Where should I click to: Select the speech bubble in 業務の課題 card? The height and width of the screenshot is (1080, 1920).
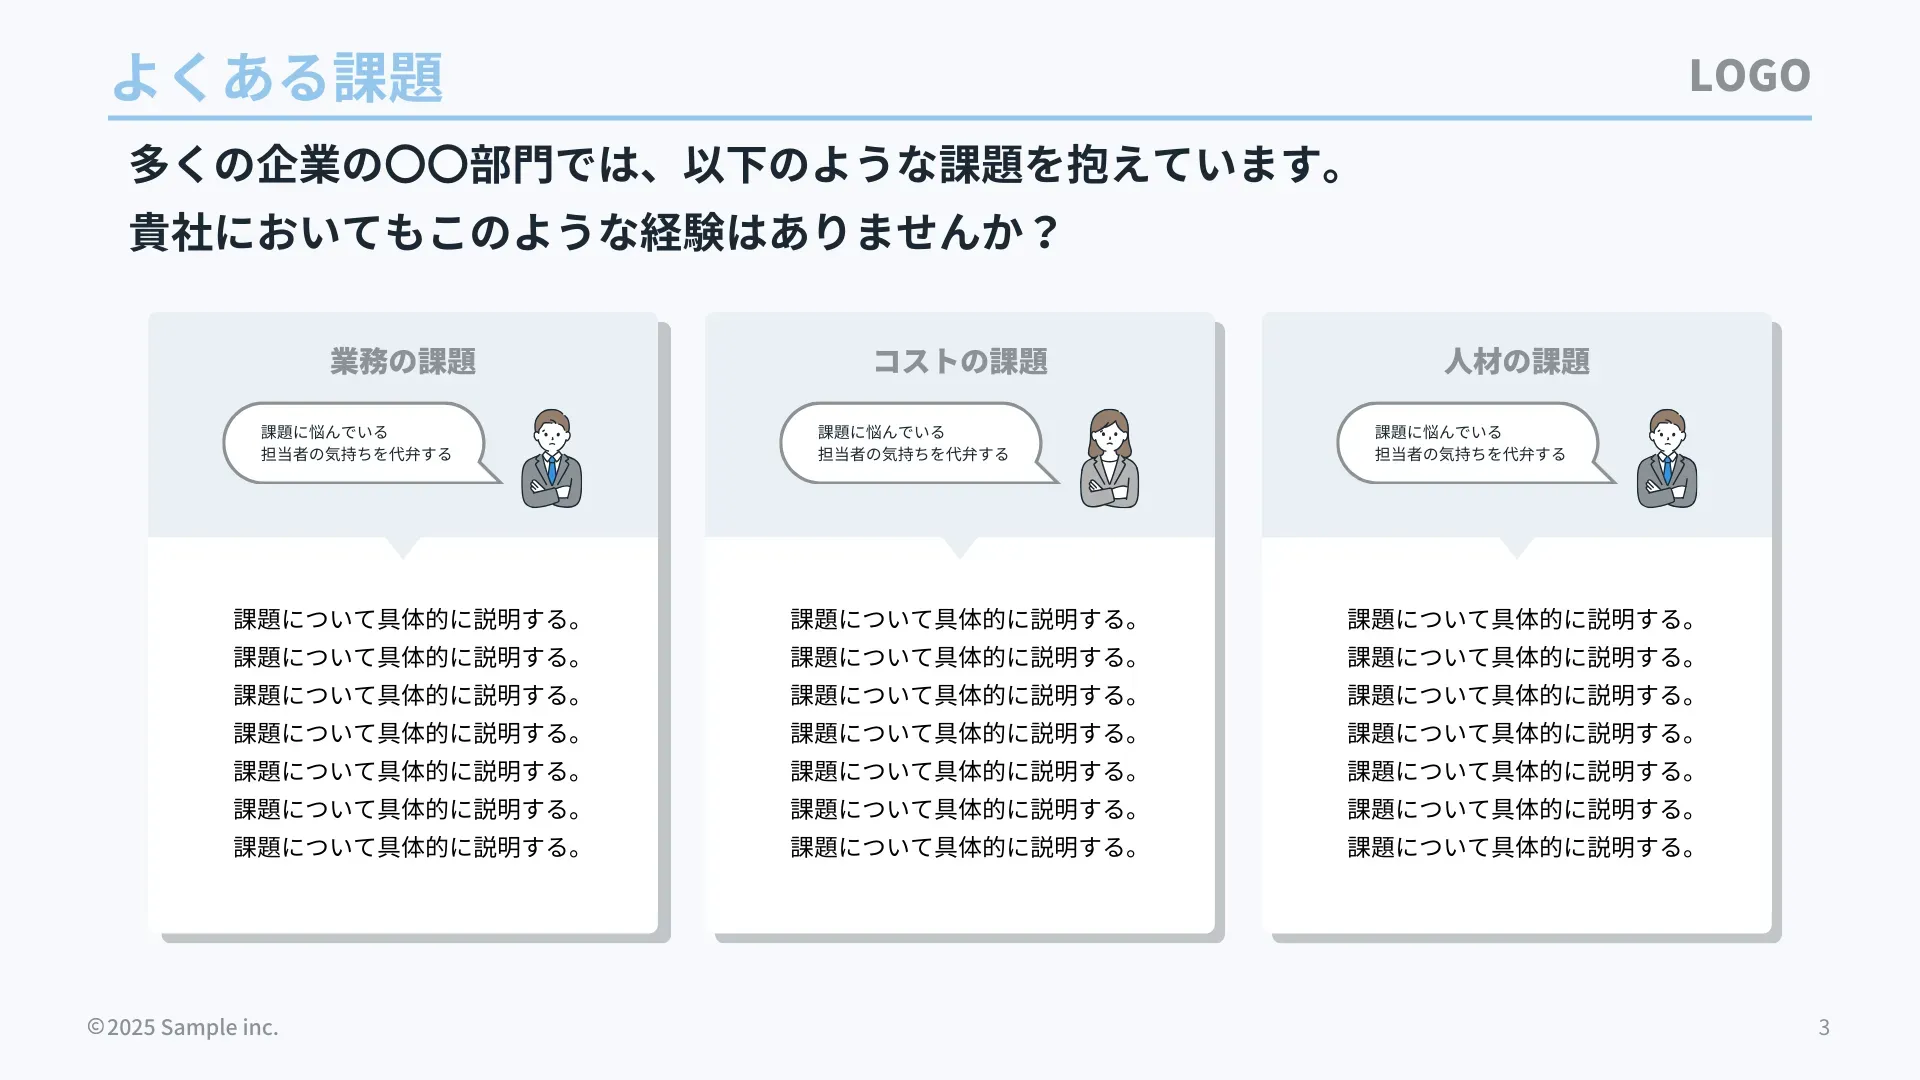click(361, 443)
